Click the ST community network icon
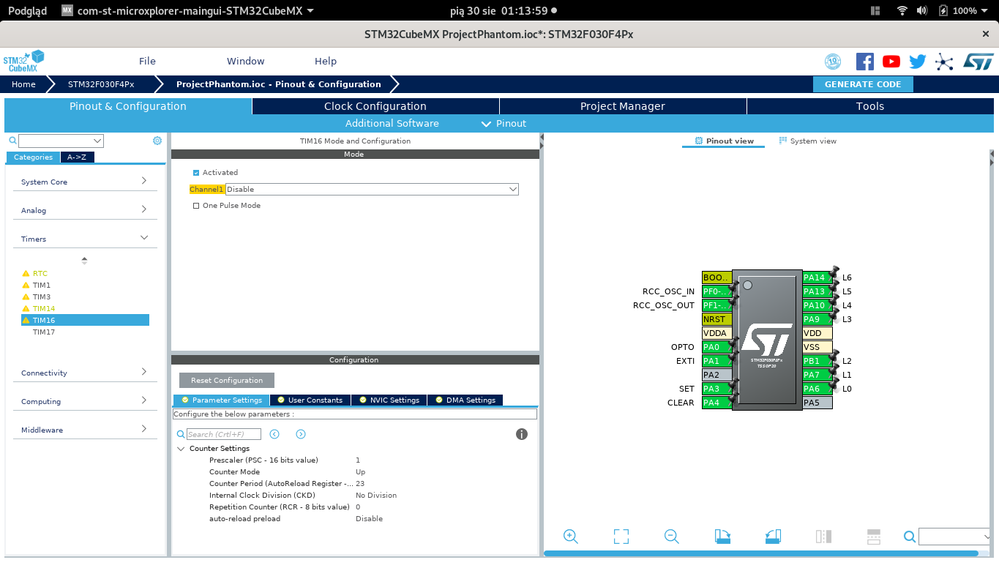Image resolution: width=999 pixels, height=563 pixels. click(x=944, y=62)
